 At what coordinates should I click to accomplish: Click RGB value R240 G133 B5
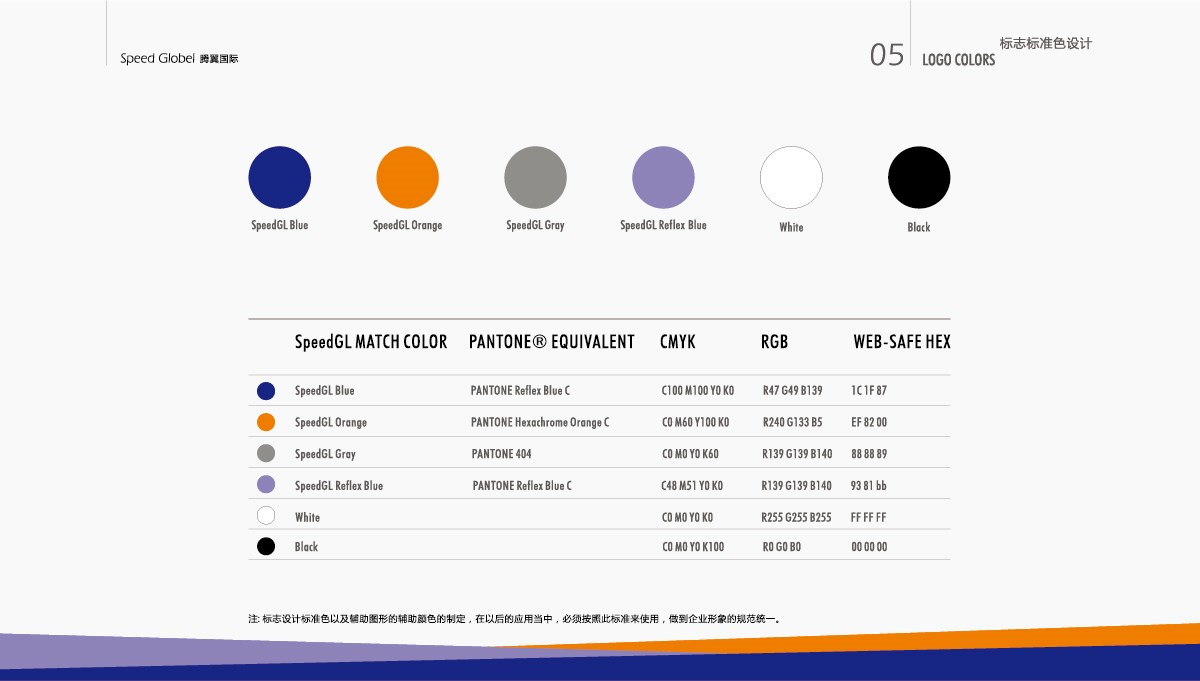pyautogui.click(x=793, y=422)
